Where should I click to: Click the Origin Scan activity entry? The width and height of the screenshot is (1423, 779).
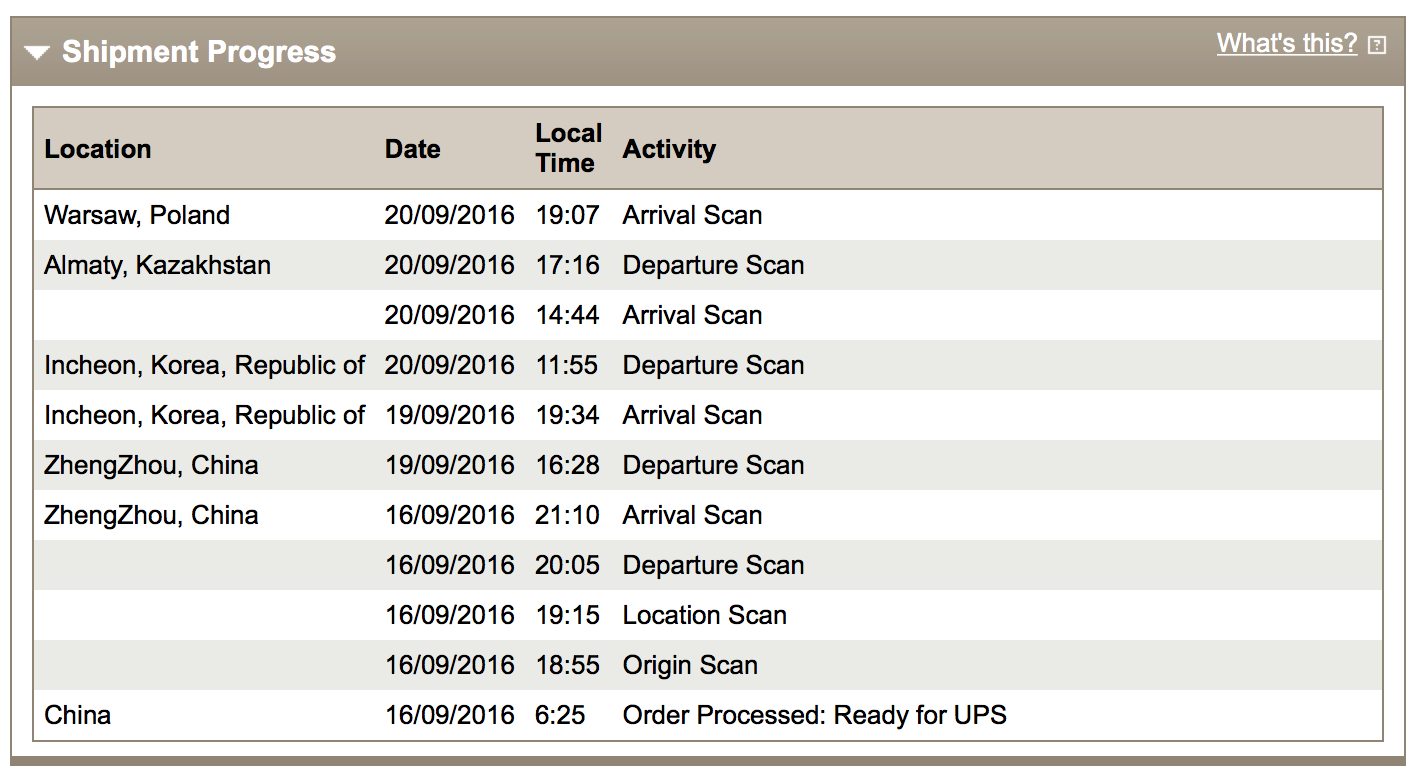pyautogui.click(x=690, y=665)
